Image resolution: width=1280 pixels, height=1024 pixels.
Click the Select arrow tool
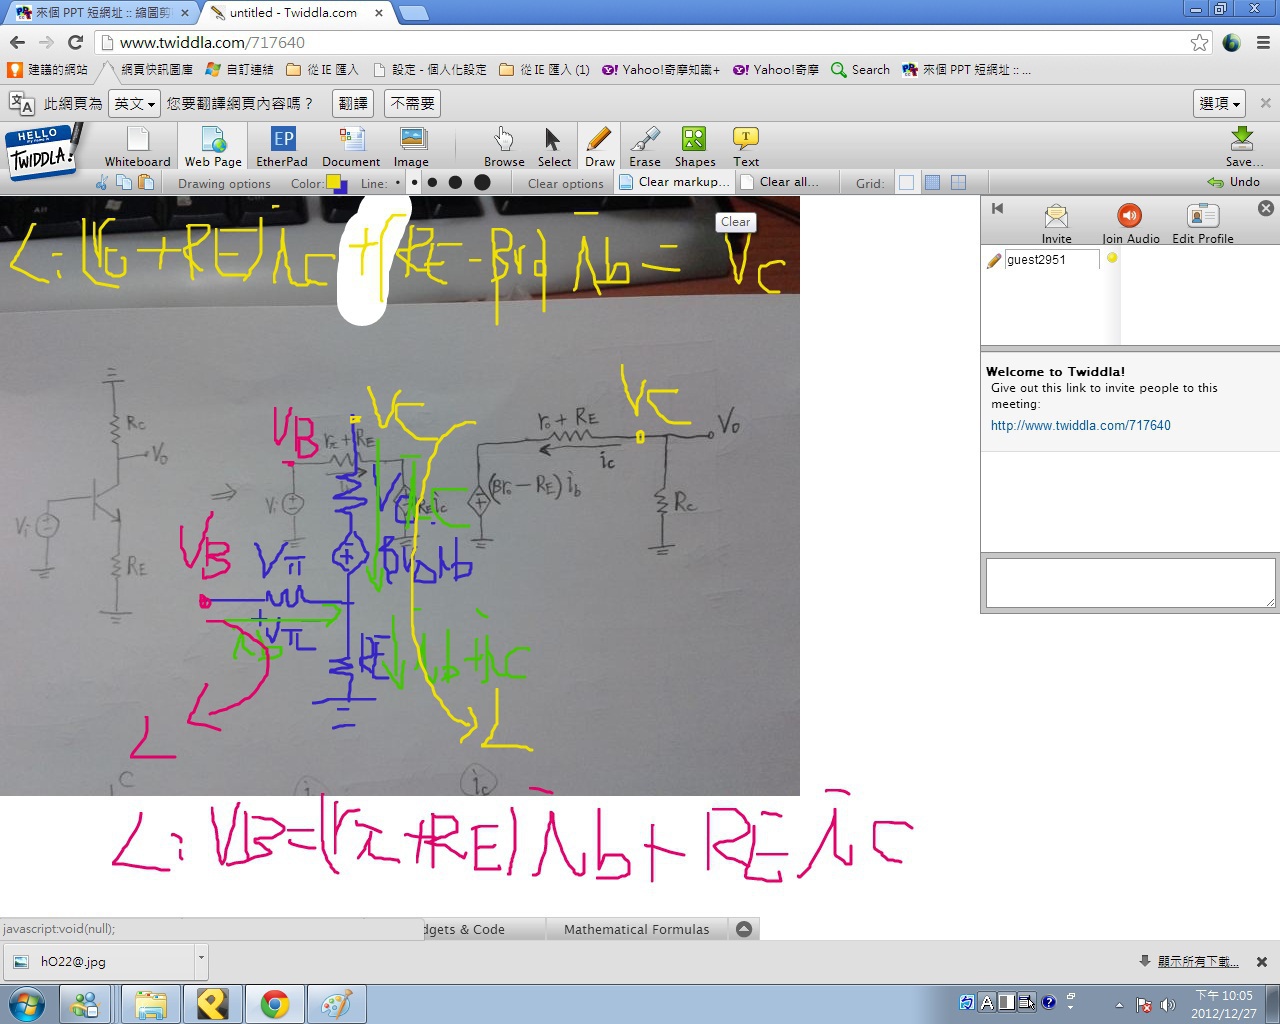(554, 146)
